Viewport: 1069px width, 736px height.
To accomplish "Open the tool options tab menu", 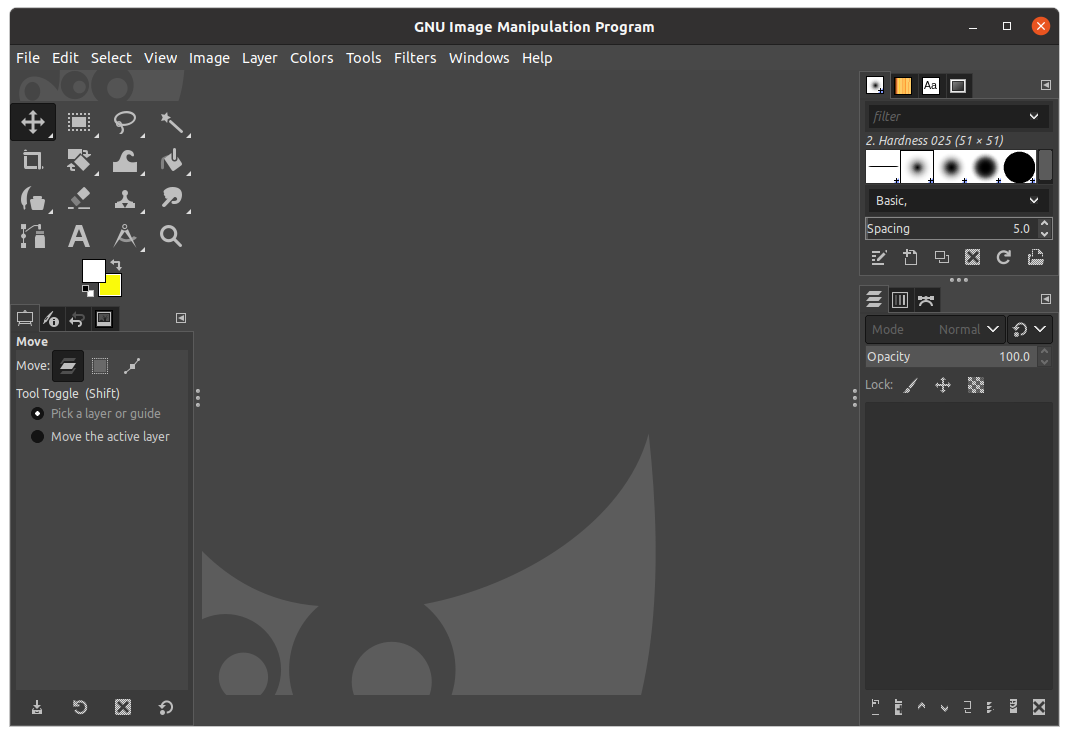I will (181, 318).
